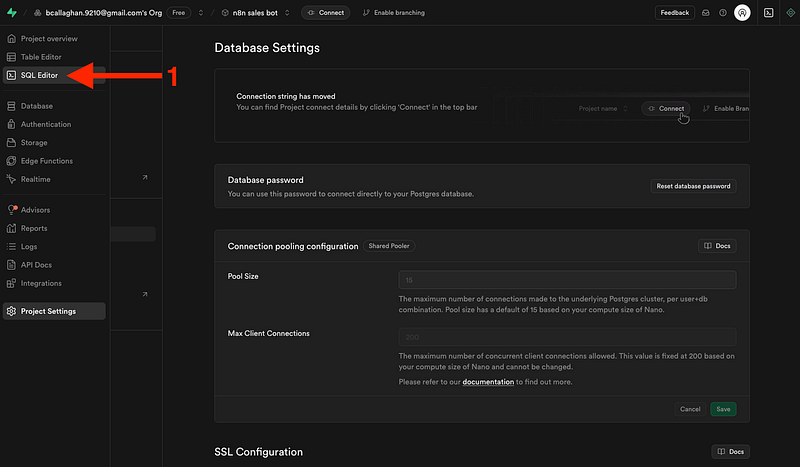The width and height of the screenshot is (800, 467).
Task: Open the Table Editor page
Action: pyautogui.click(x=41, y=57)
